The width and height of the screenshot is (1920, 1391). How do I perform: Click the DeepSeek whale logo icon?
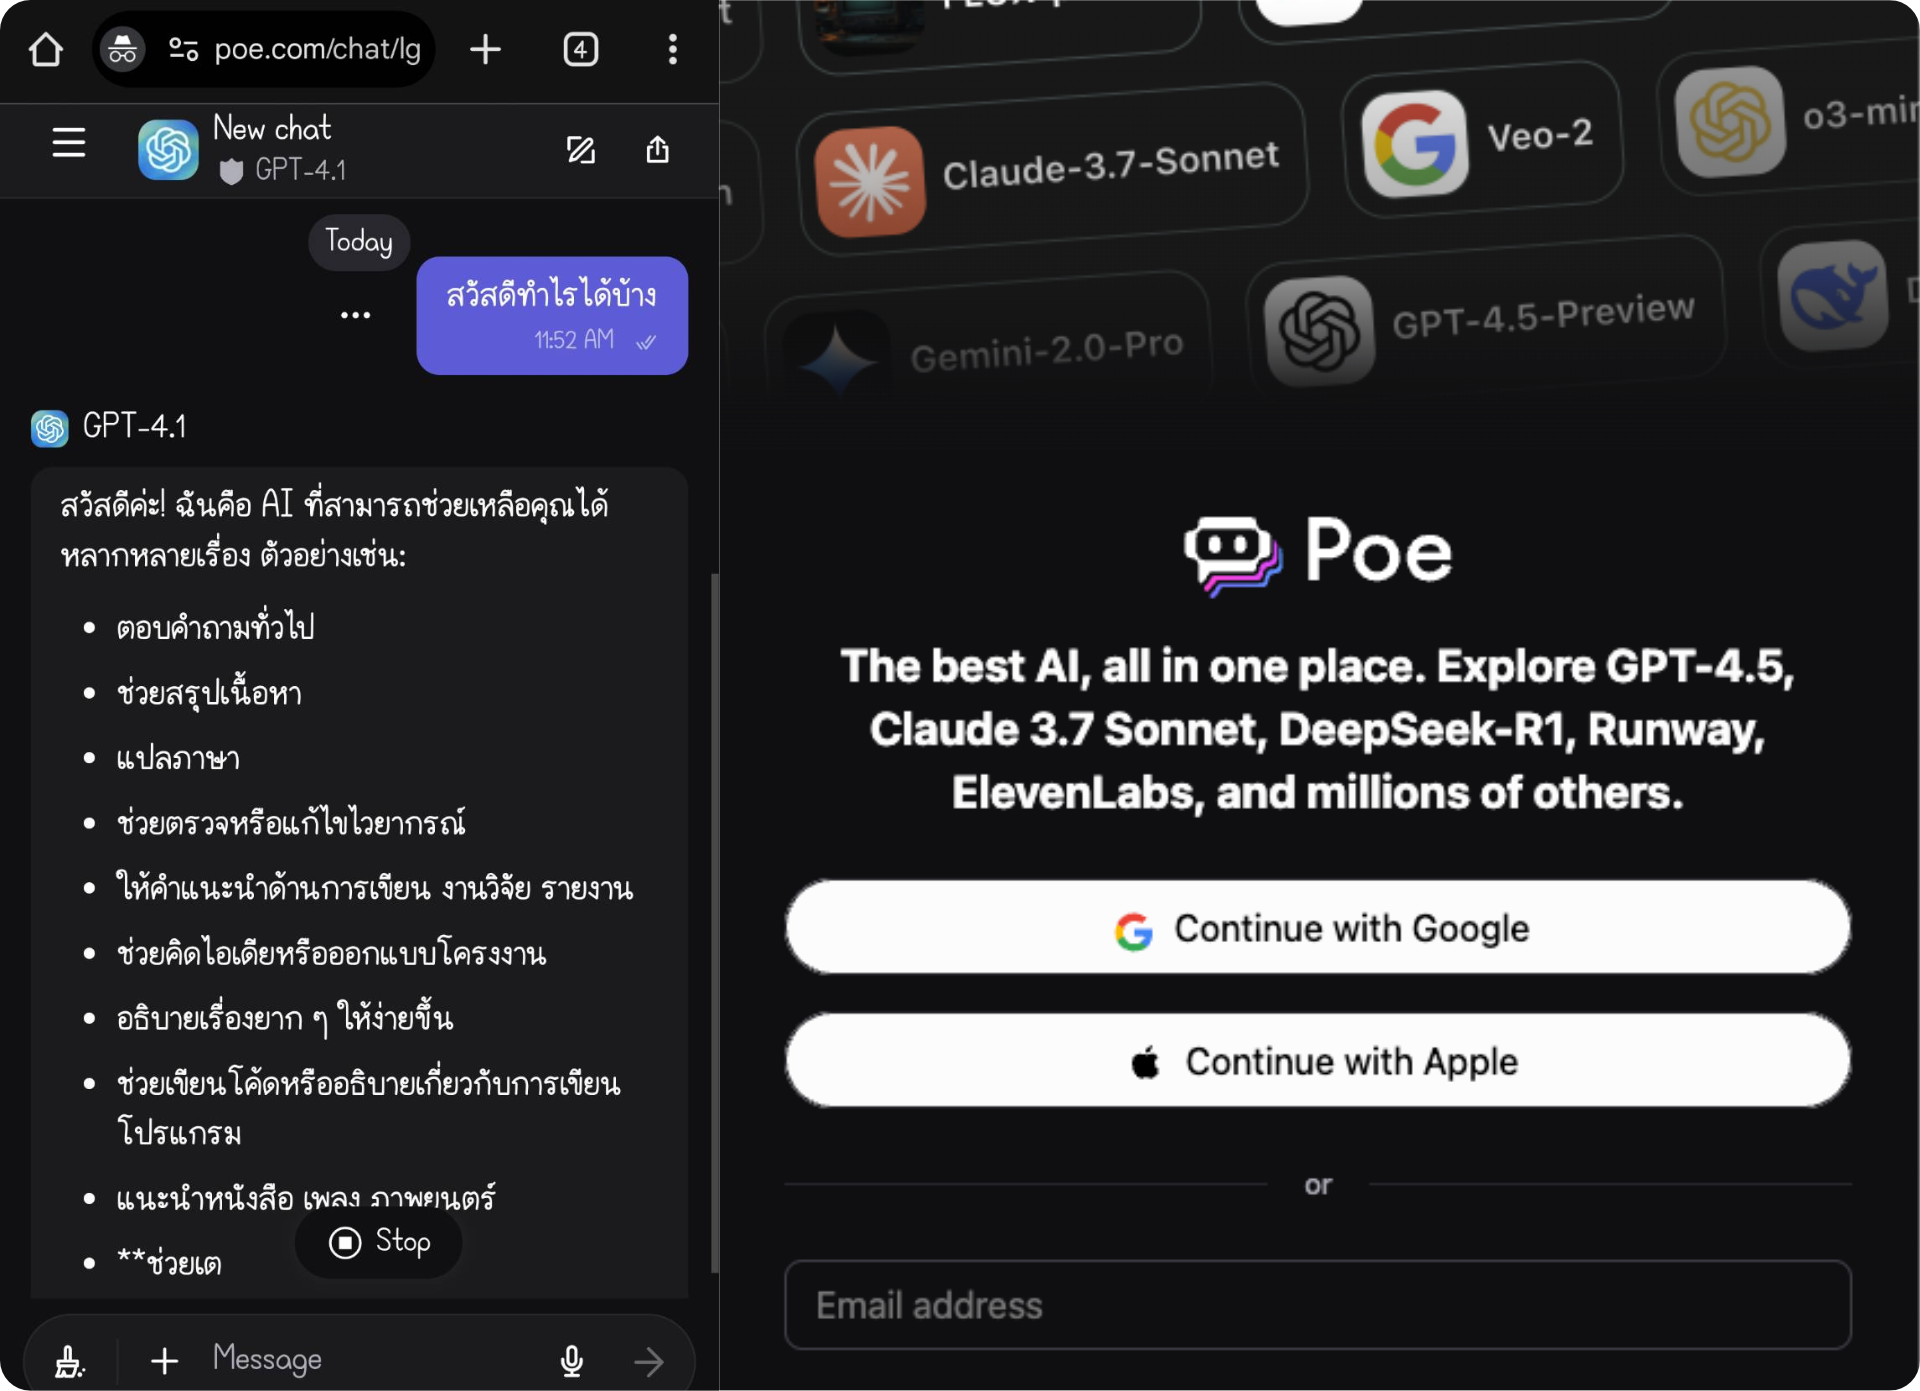pos(1832,296)
